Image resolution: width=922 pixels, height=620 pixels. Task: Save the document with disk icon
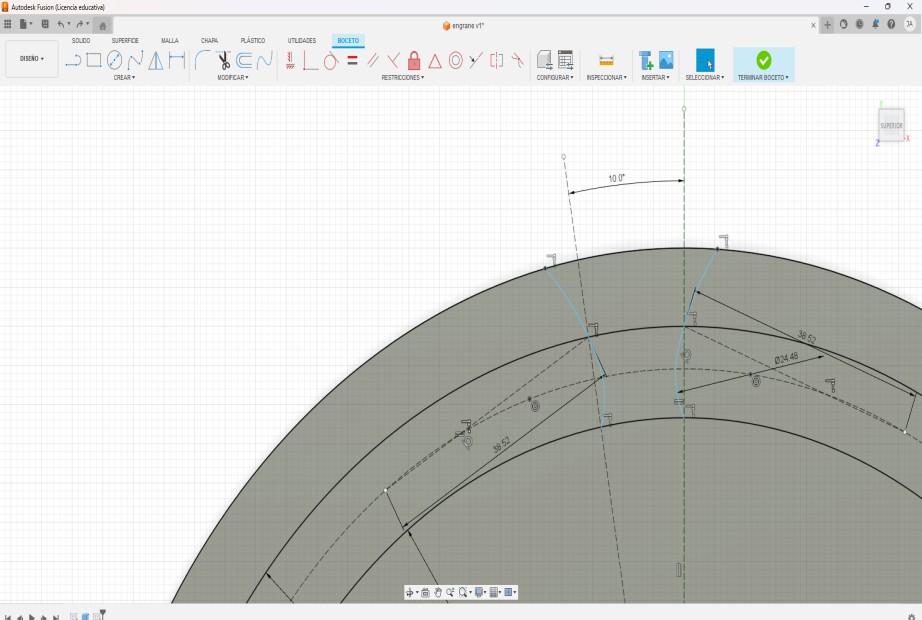(x=45, y=24)
